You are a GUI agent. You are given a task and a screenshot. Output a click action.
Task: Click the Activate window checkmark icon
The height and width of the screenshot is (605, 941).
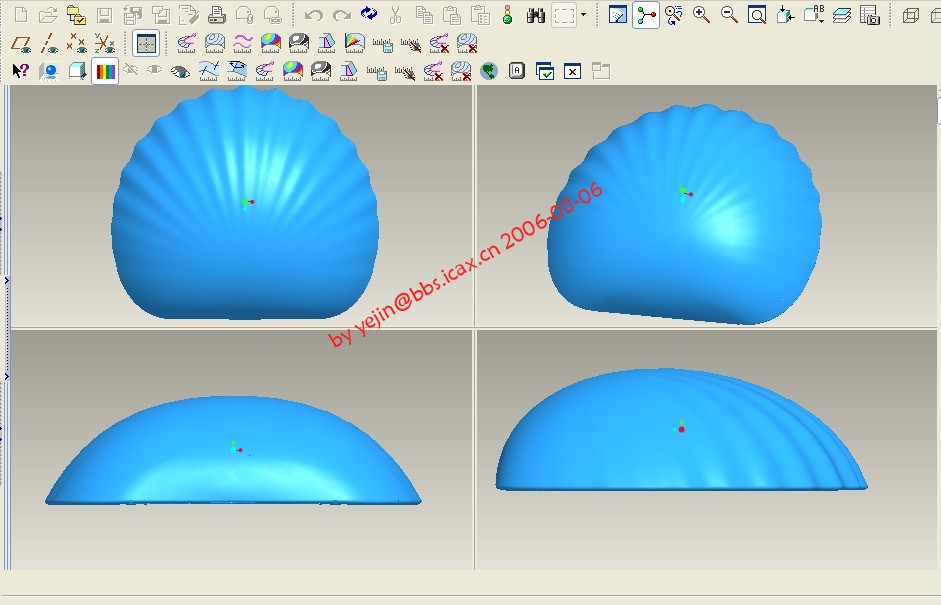coord(544,71)
